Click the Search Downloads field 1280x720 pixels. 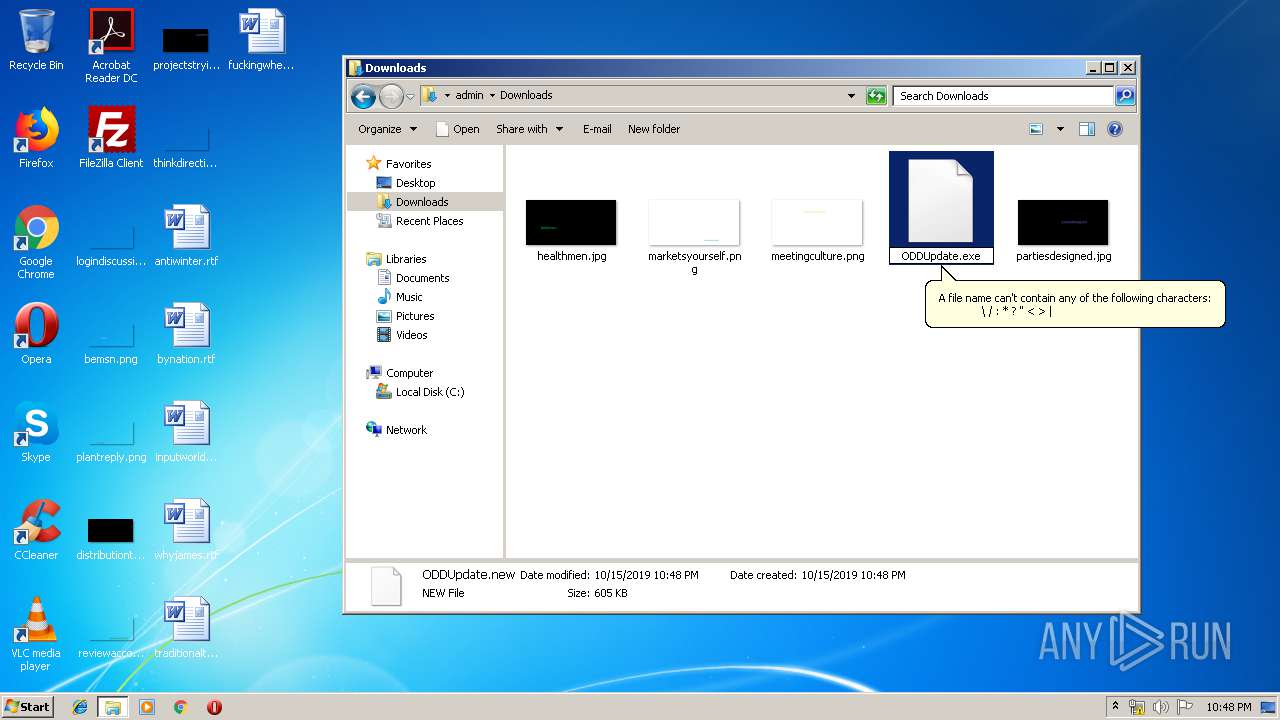(x=1003, y=96)
